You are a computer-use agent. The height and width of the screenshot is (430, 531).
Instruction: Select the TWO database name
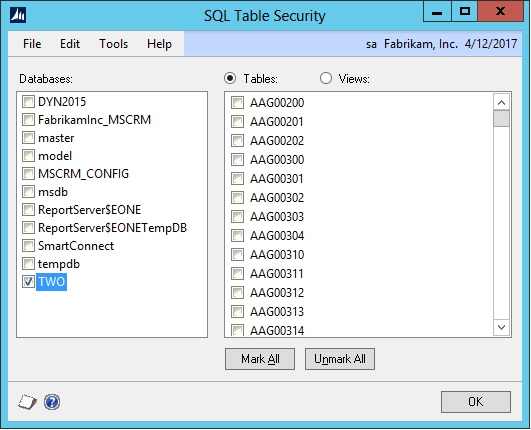coord(51,282)
